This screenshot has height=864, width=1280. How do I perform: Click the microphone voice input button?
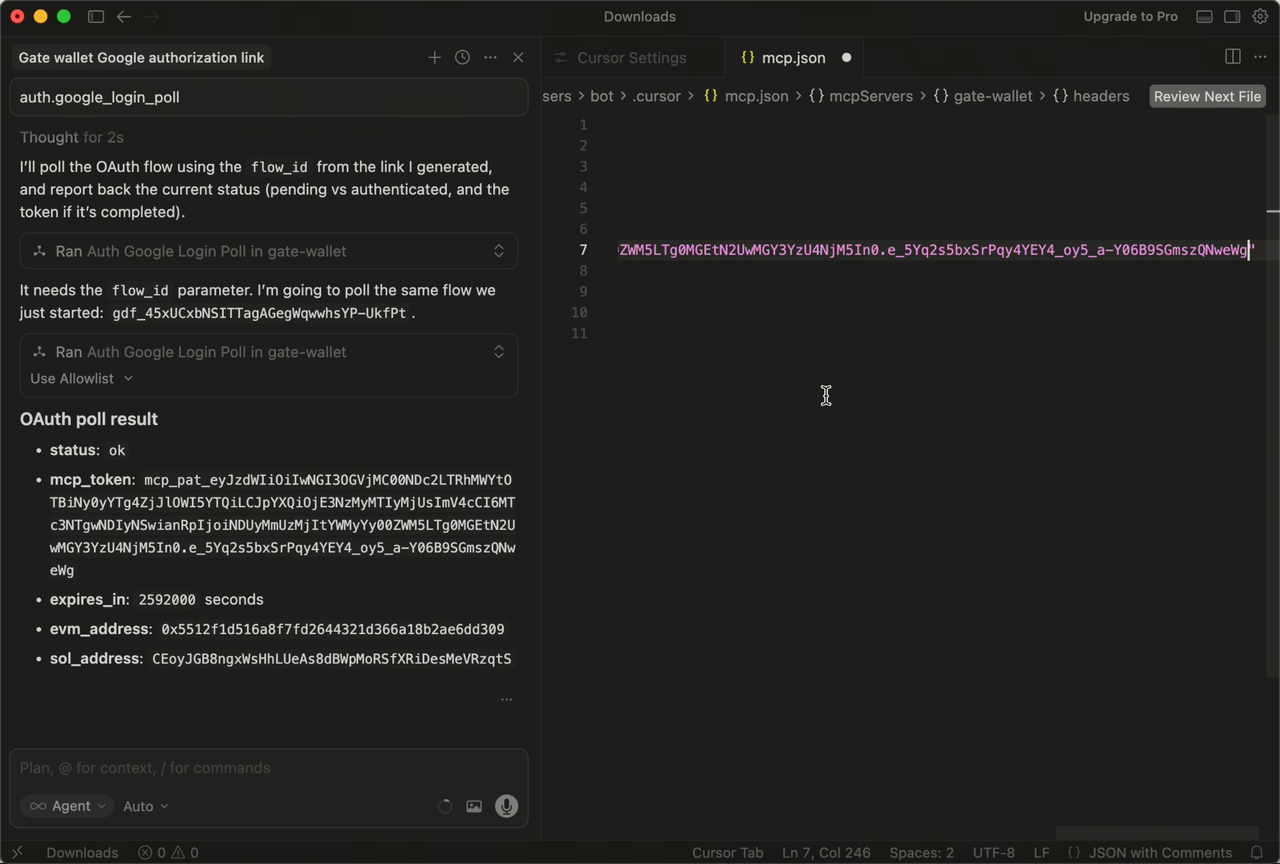pos(507,806)
